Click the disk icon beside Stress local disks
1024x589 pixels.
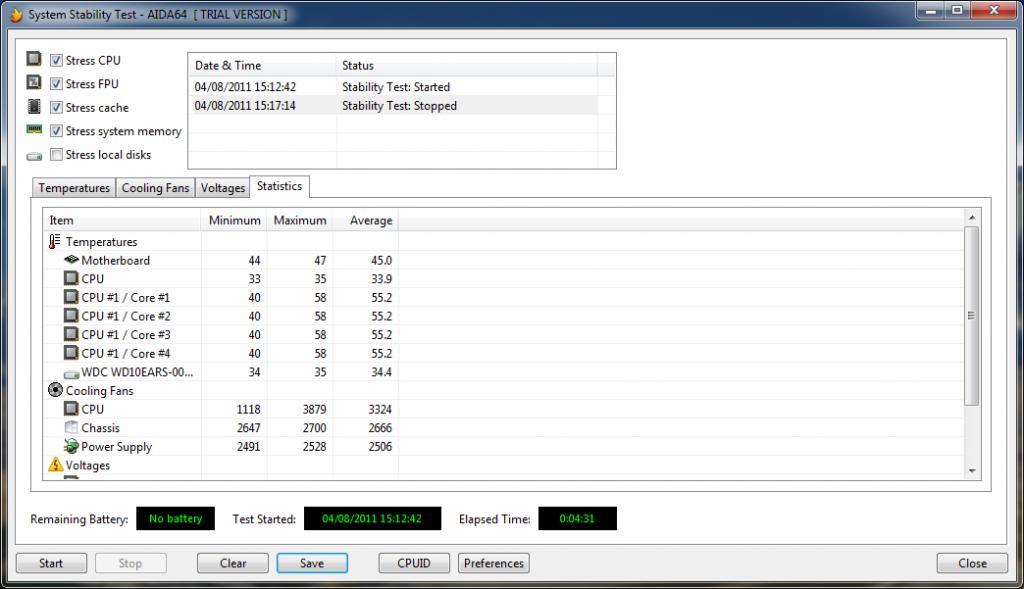[x=34, y=156]
